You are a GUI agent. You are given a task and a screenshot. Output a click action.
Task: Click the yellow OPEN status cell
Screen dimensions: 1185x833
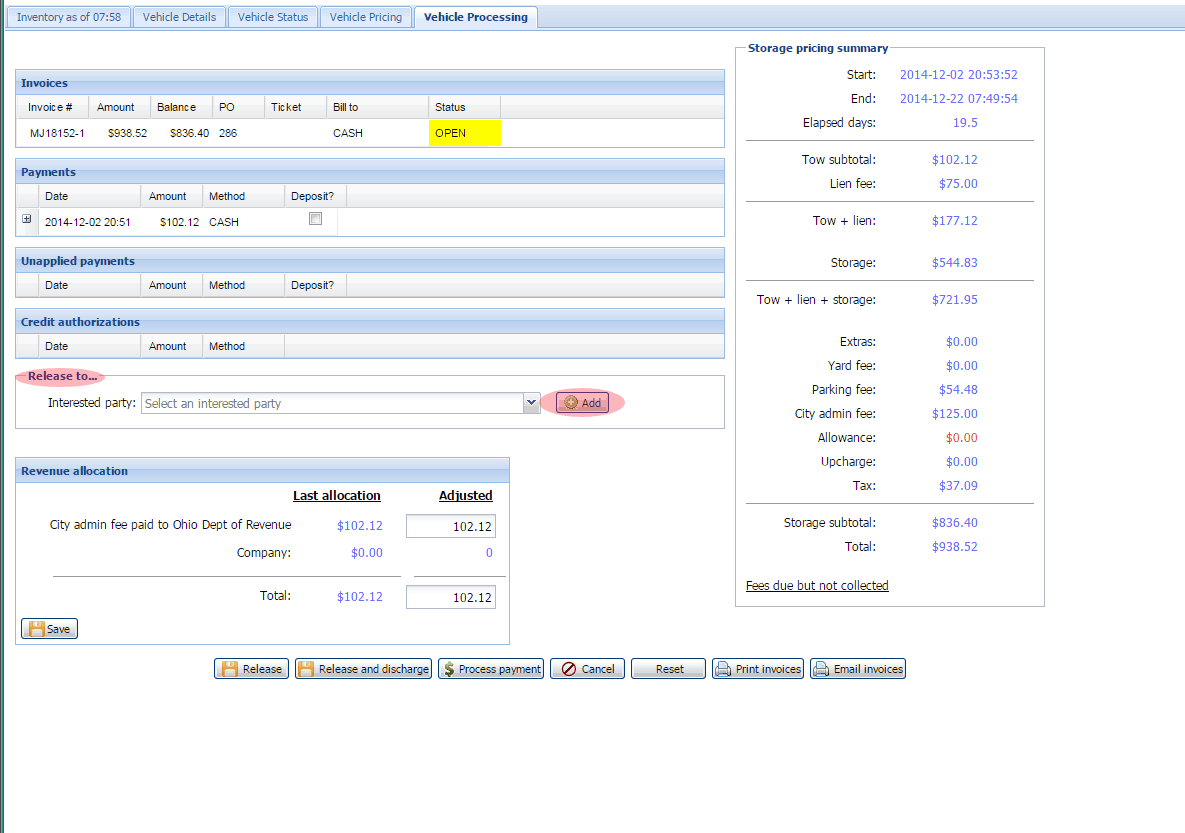(465, 133)
